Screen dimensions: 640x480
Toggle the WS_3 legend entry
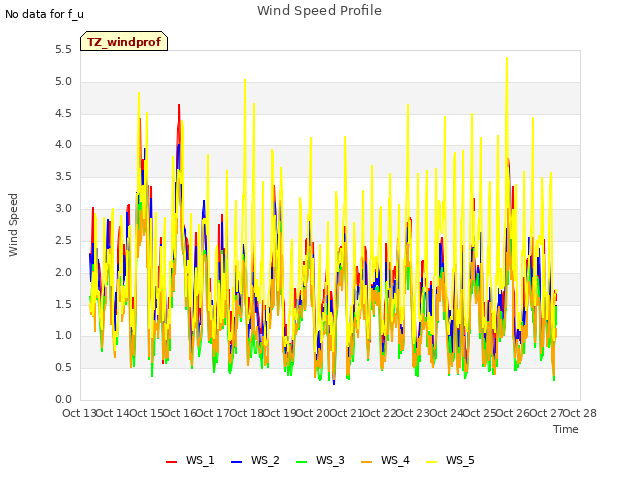point(320,460)
